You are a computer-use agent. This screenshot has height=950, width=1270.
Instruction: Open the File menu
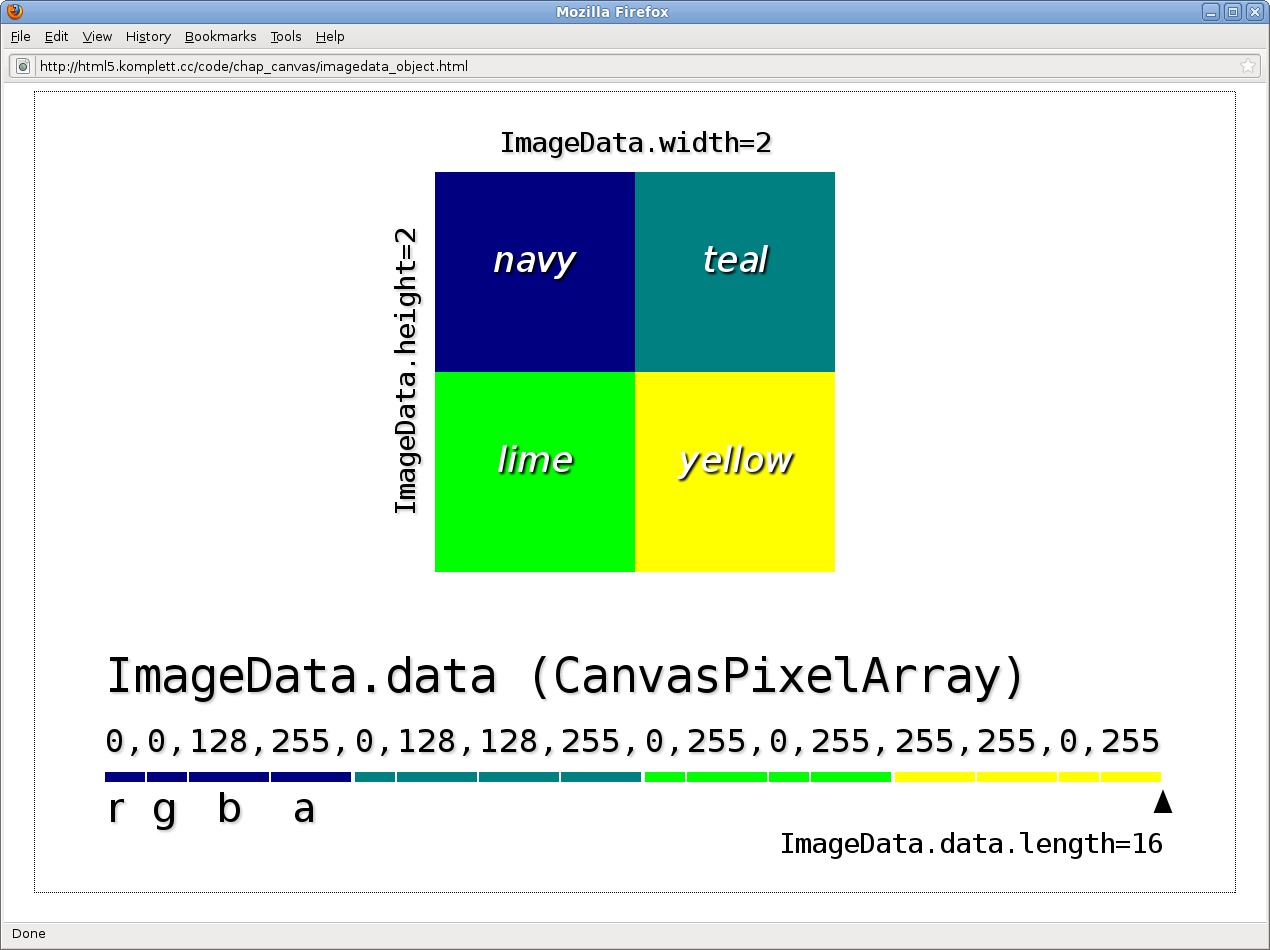20,36
